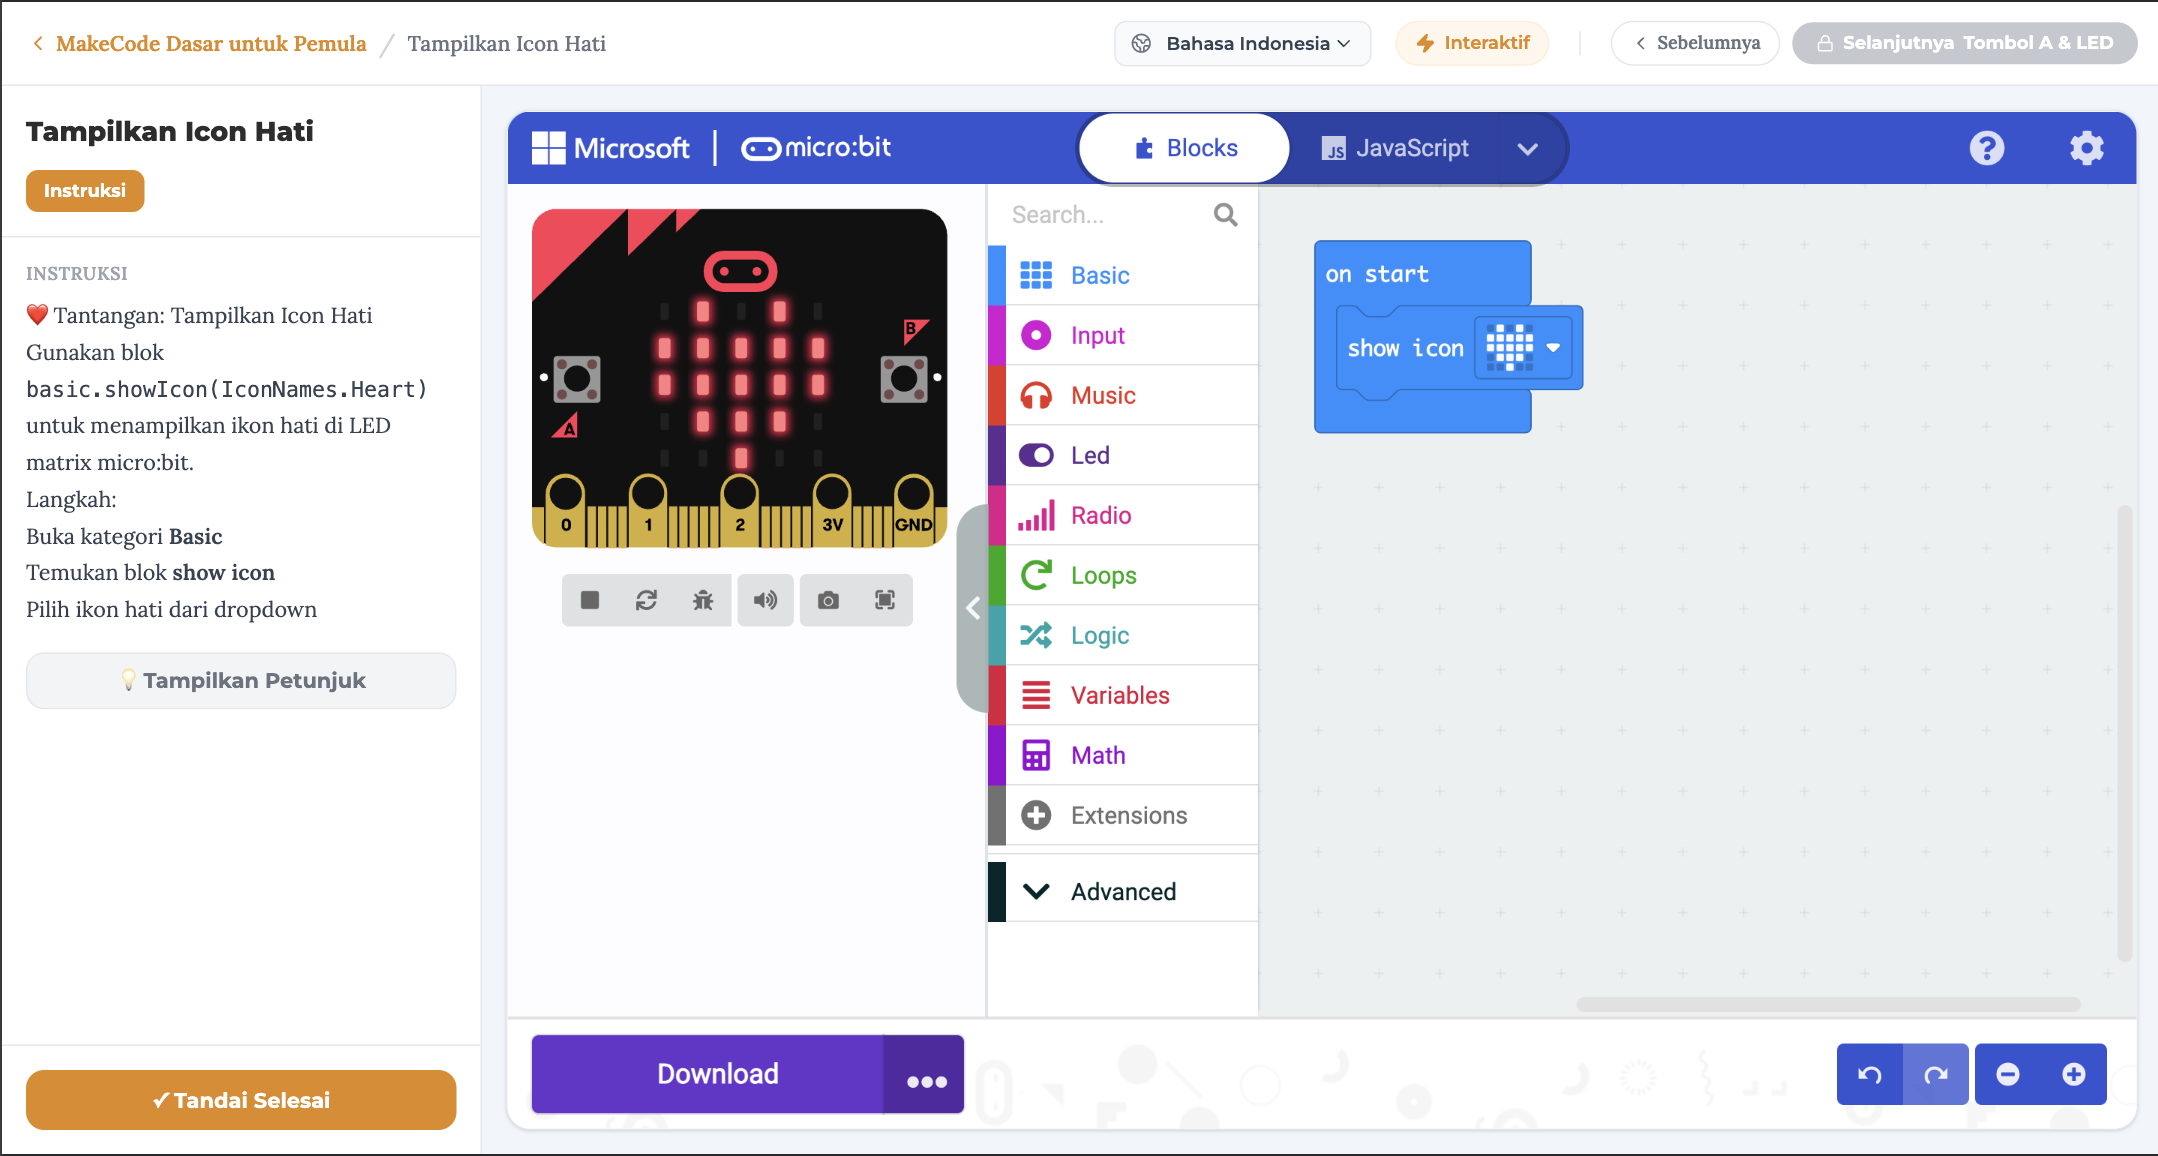The height and width of the screenshot is (1156, 2158).
Task: Click the Search blocks input field
Action: tap(1107, 215)
